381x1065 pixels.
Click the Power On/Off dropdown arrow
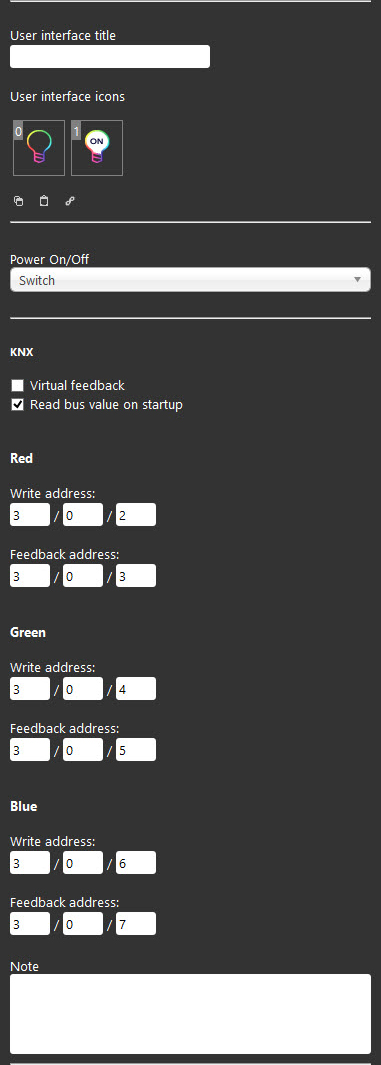pyautogui.click(x=357, y=280)
